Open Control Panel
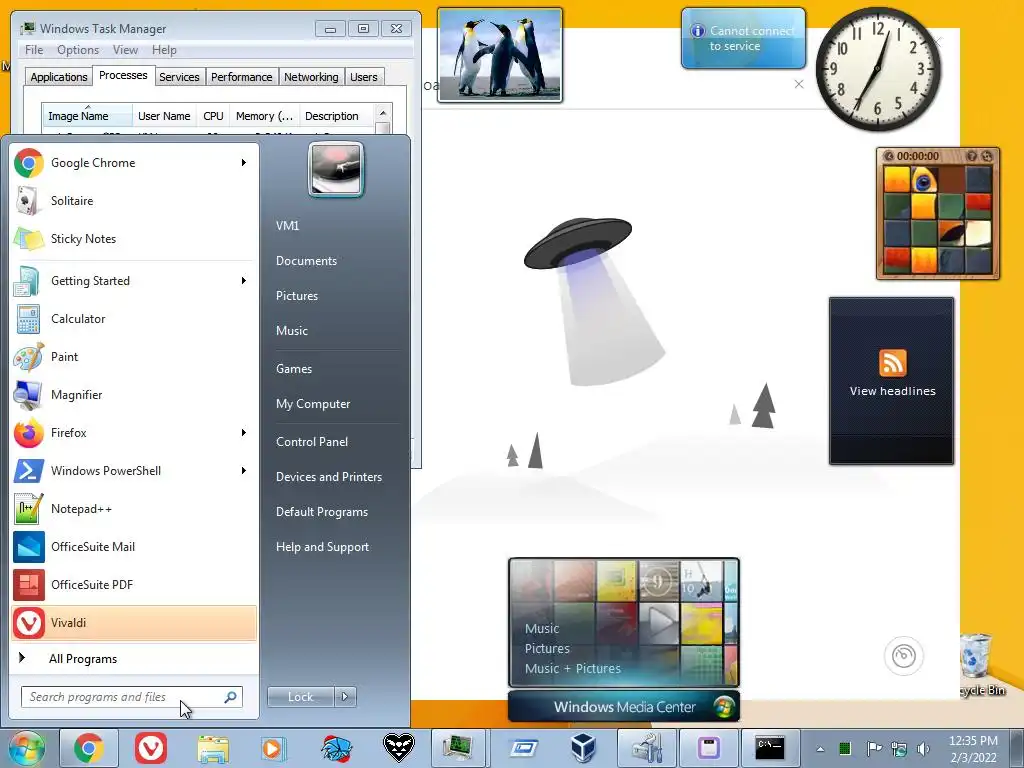1024x768 pixels. click(312, 441)
